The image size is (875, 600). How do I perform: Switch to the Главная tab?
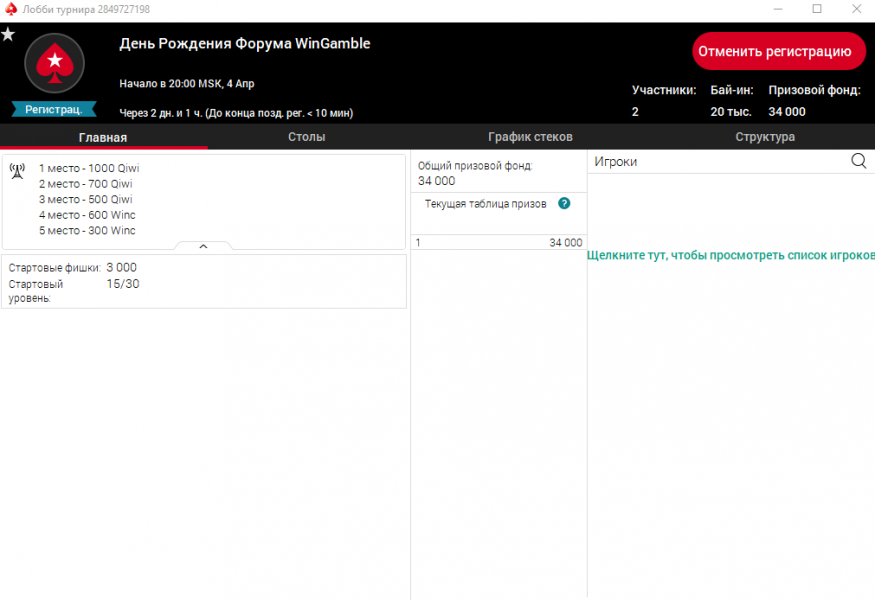click(103, 137)
